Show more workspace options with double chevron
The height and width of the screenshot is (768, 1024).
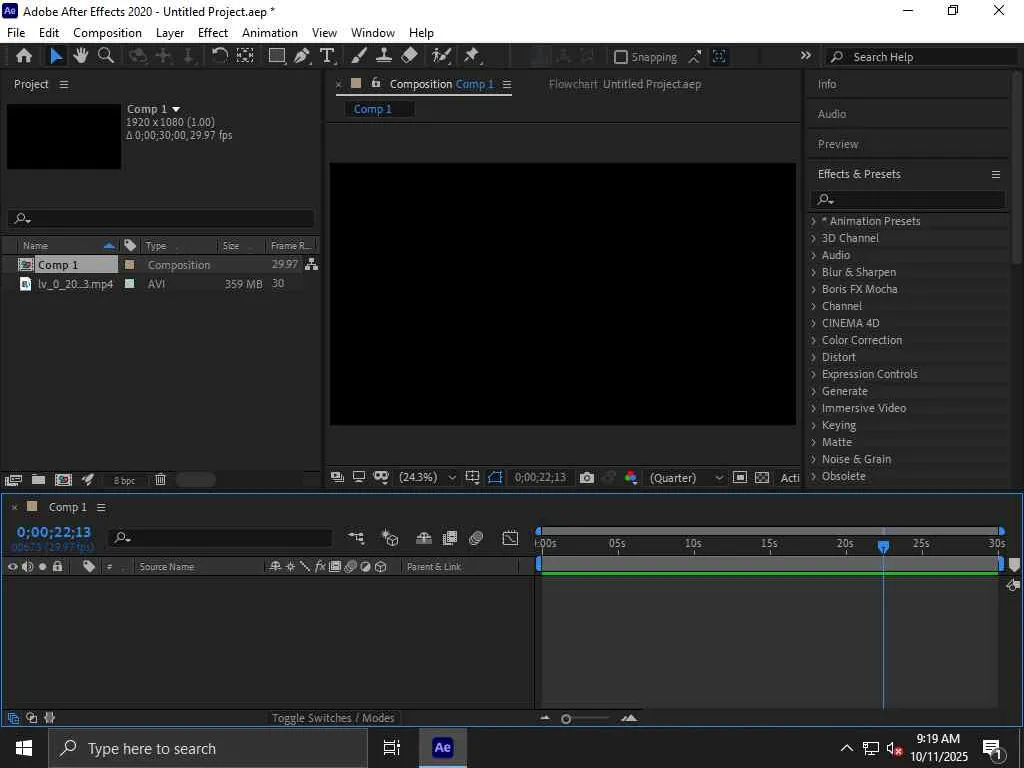click(x=806, y=56)
